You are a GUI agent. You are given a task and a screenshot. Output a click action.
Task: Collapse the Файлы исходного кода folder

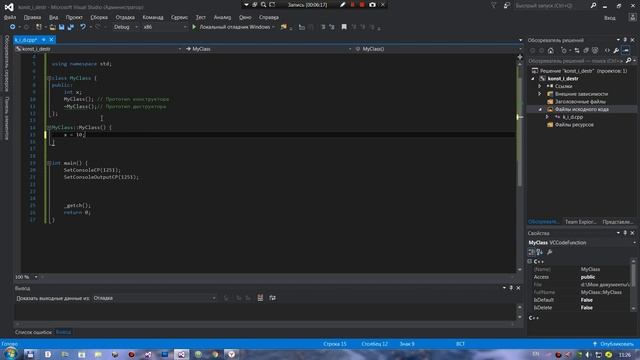[x=540, y=110]
